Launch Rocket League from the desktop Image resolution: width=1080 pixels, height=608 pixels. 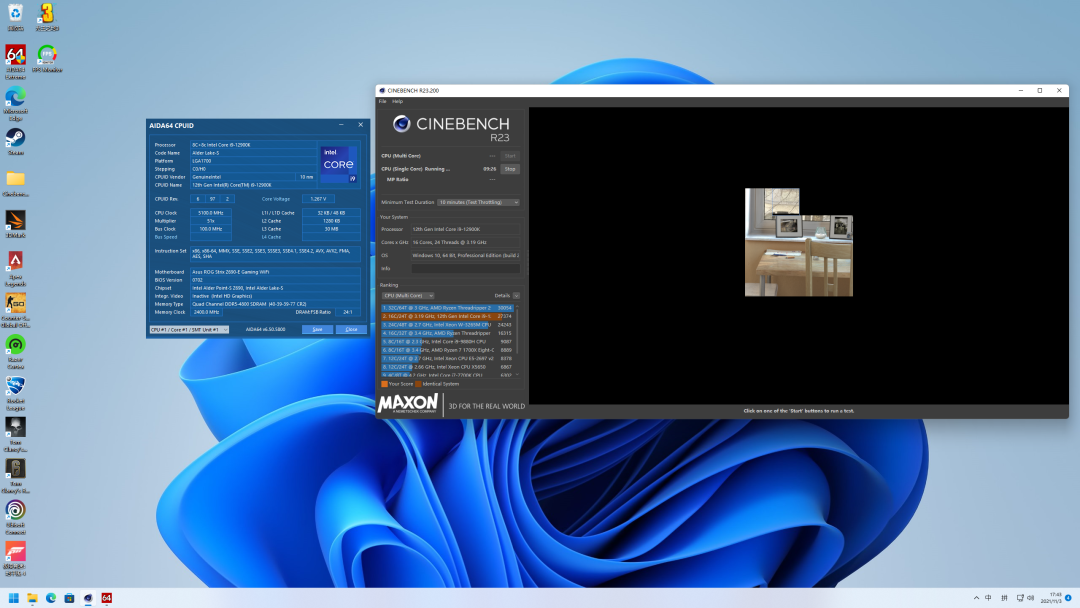point(15,393)
